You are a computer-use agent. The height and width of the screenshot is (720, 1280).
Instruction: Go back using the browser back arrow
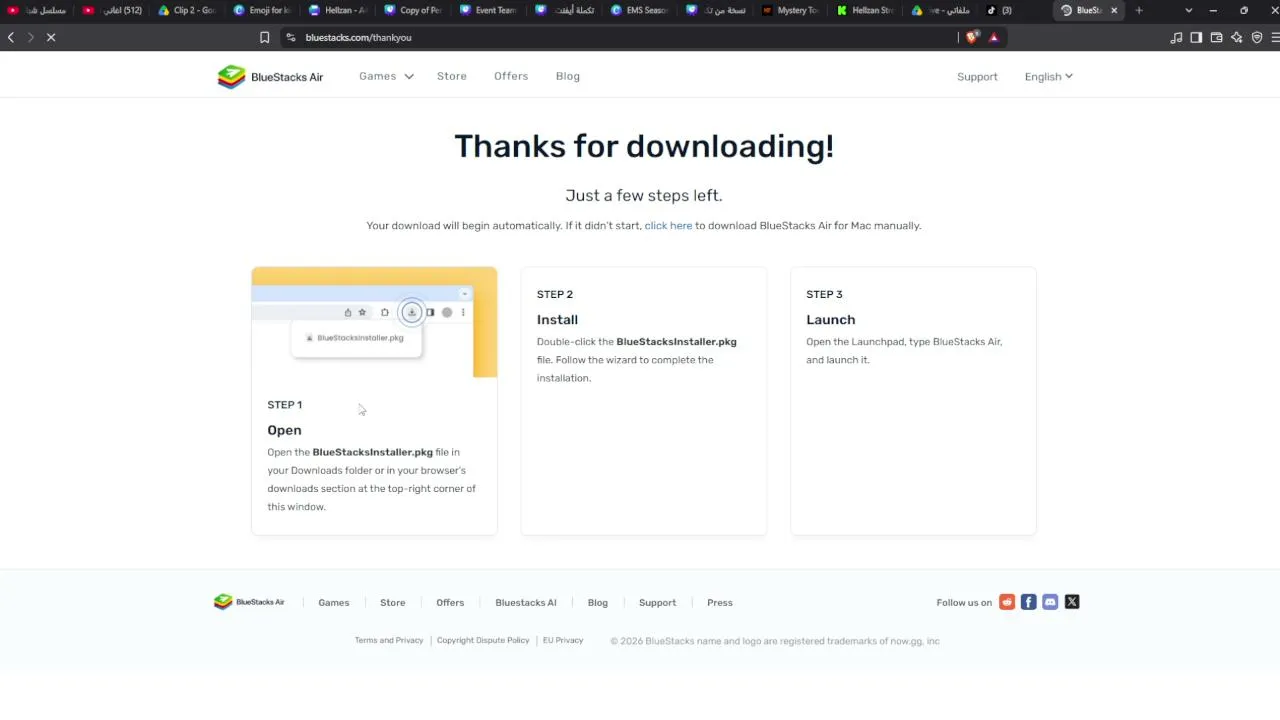pos(11,37)
